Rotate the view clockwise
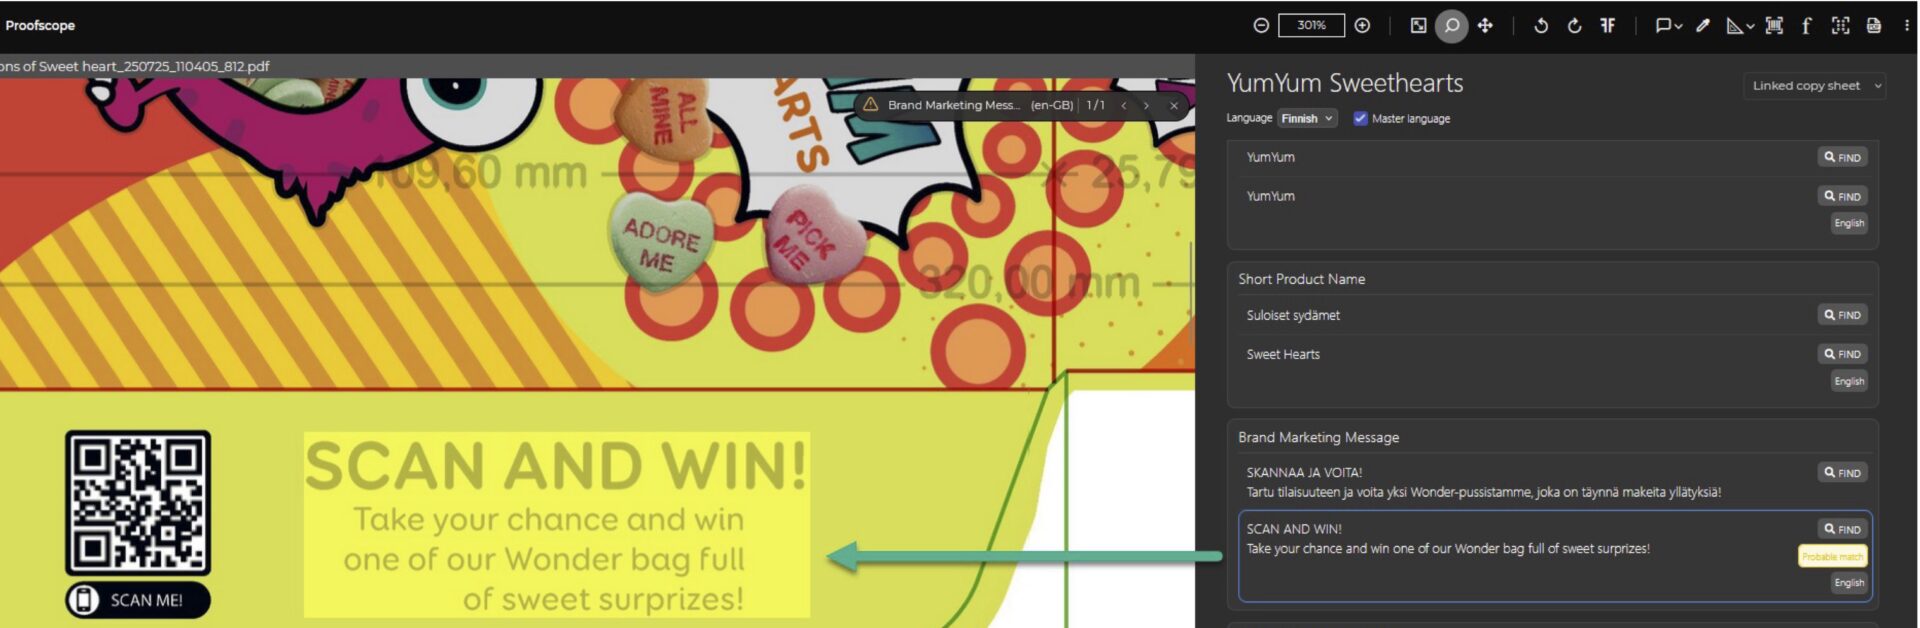Image resolution: width=1920 pixels, height=628 pixels. pos(1574,26)
